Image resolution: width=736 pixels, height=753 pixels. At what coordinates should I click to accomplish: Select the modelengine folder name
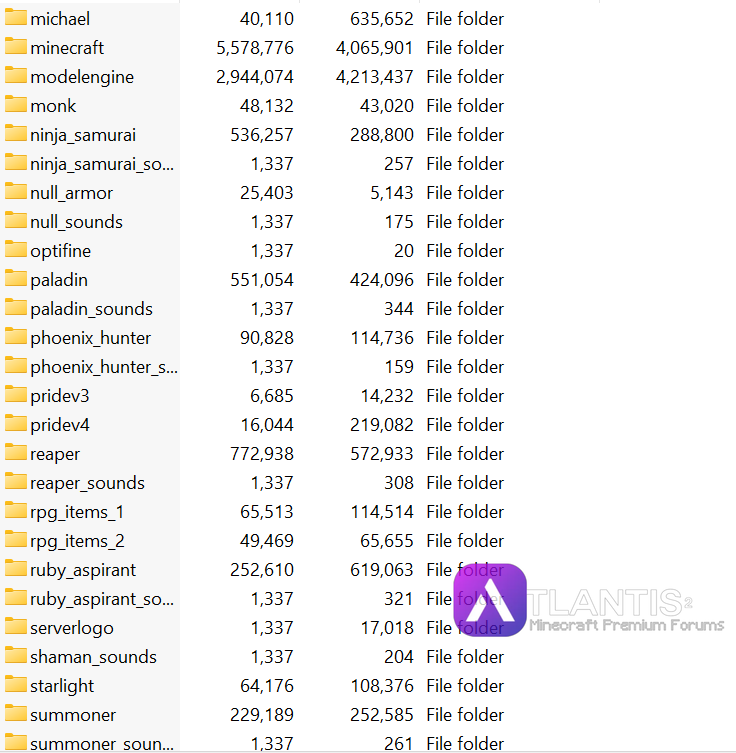[82, 77]
